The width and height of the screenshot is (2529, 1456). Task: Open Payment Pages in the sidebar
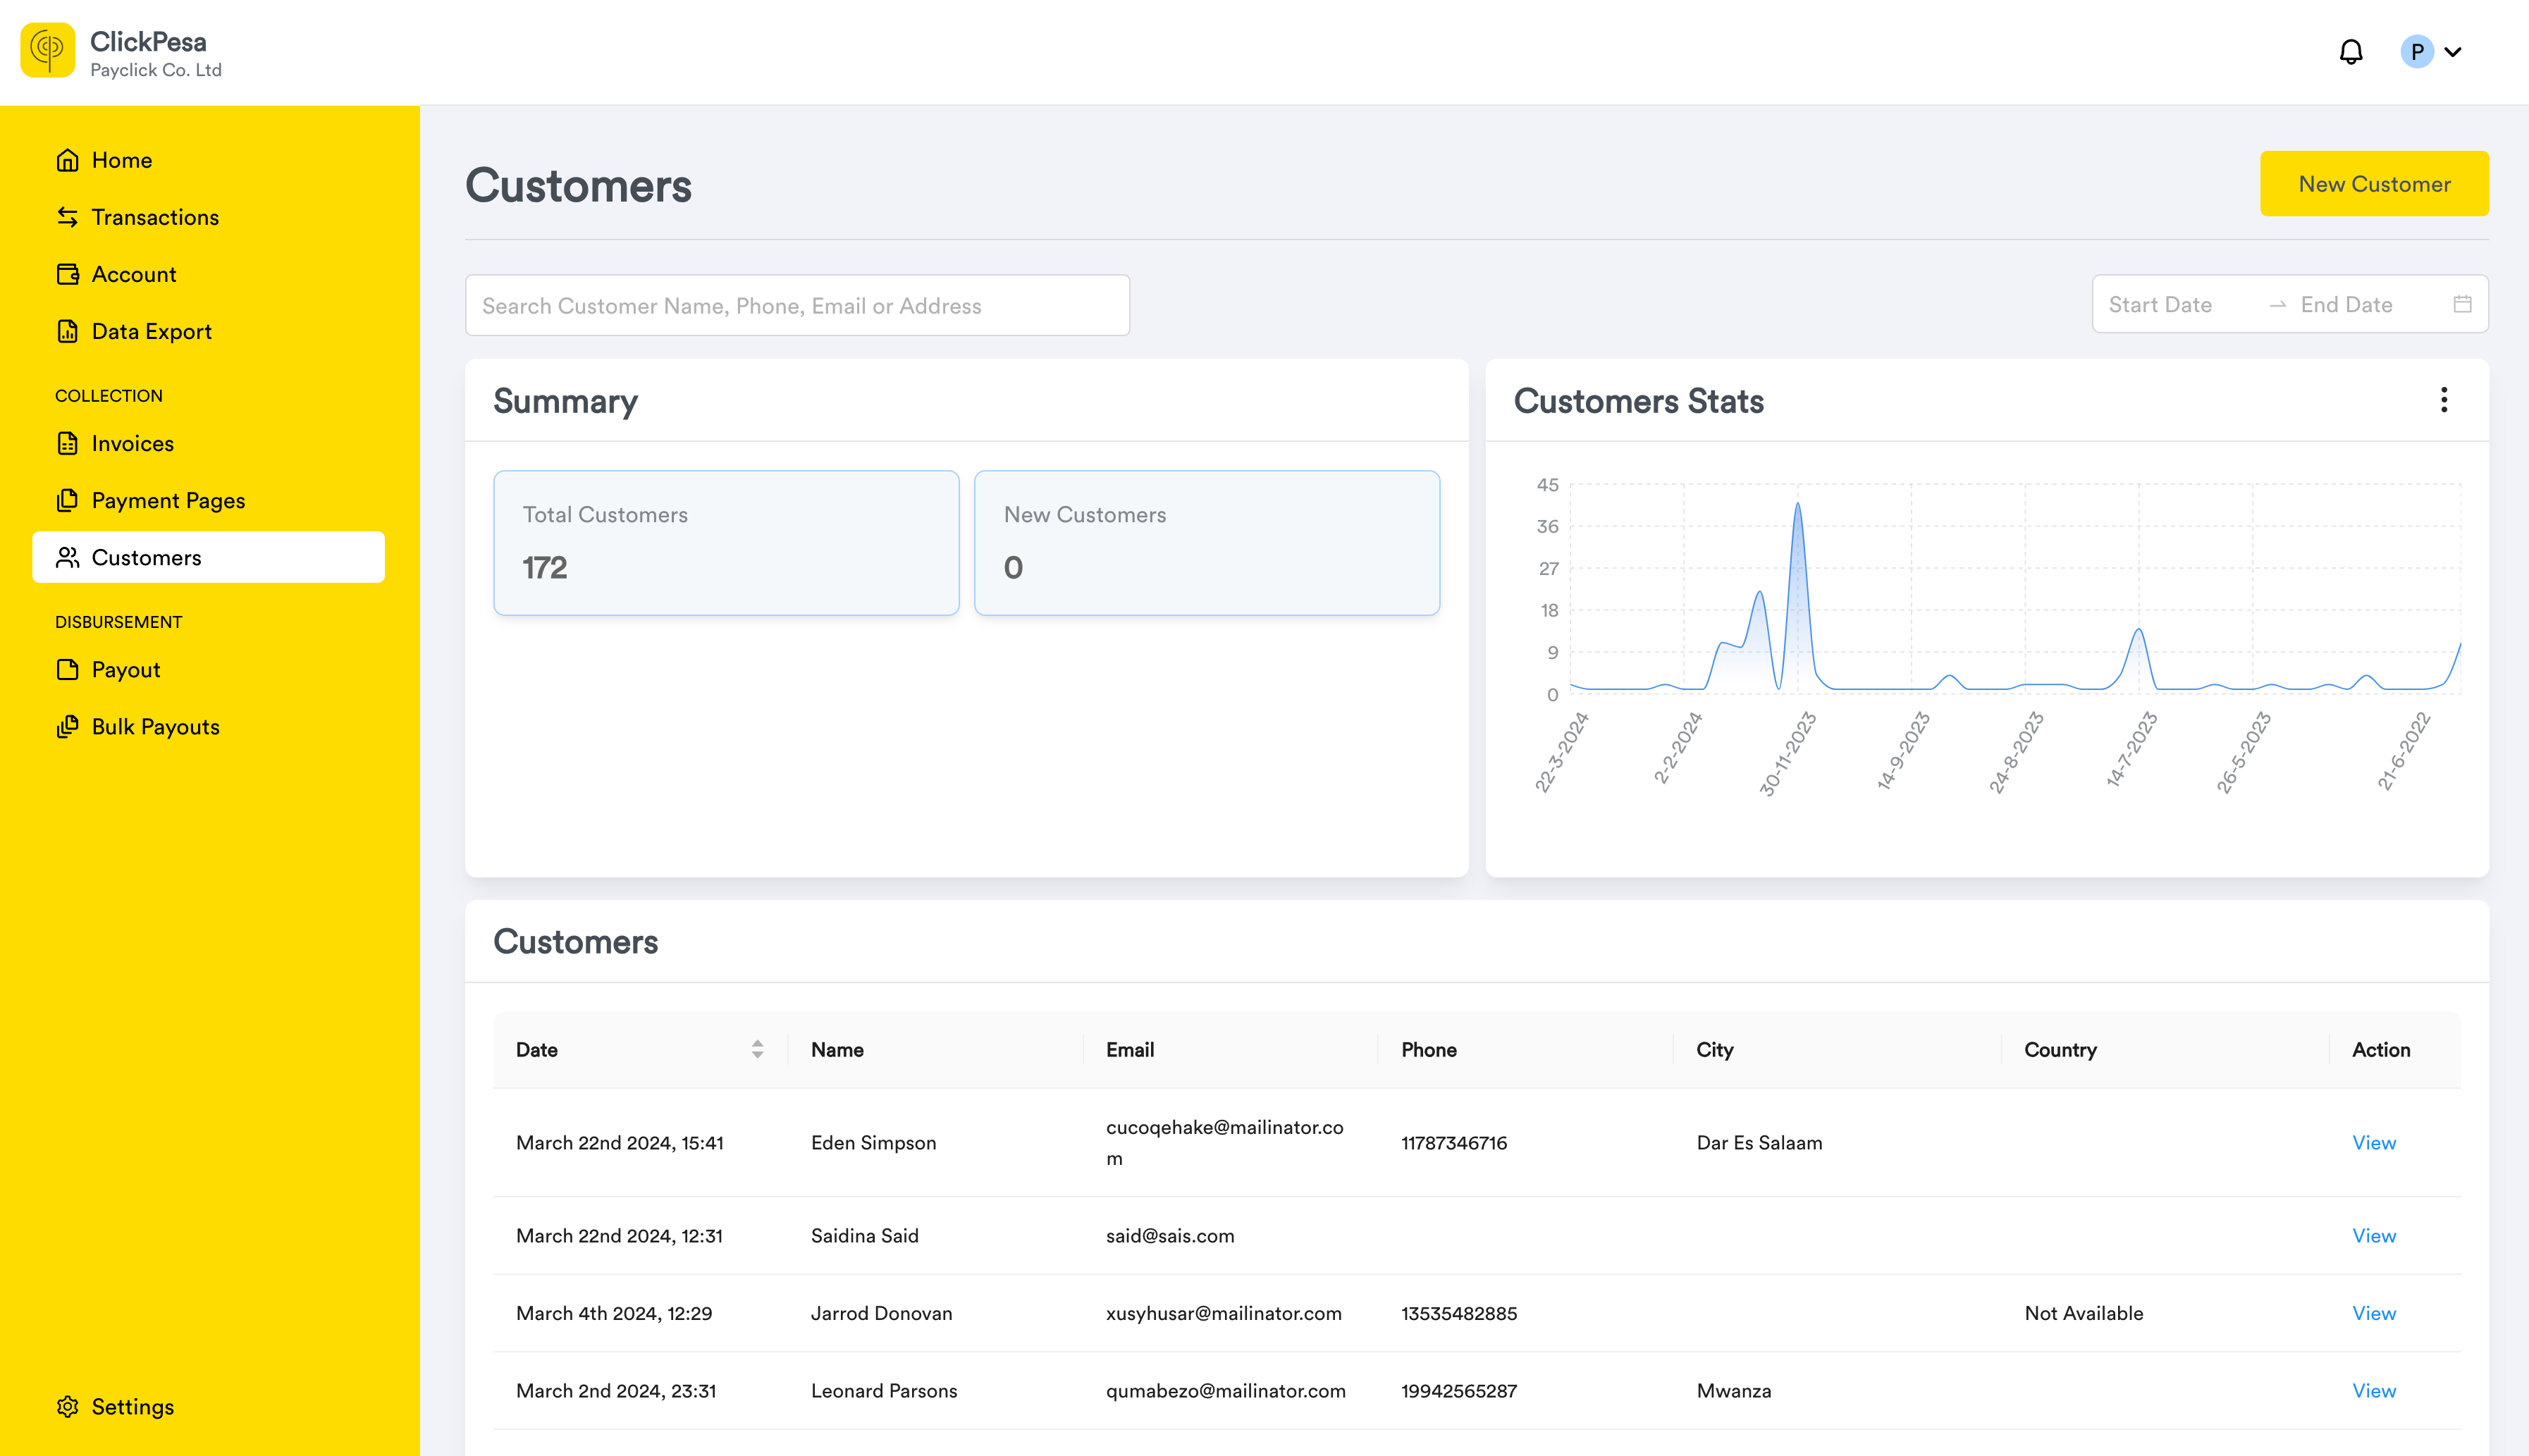coord(208,500)
